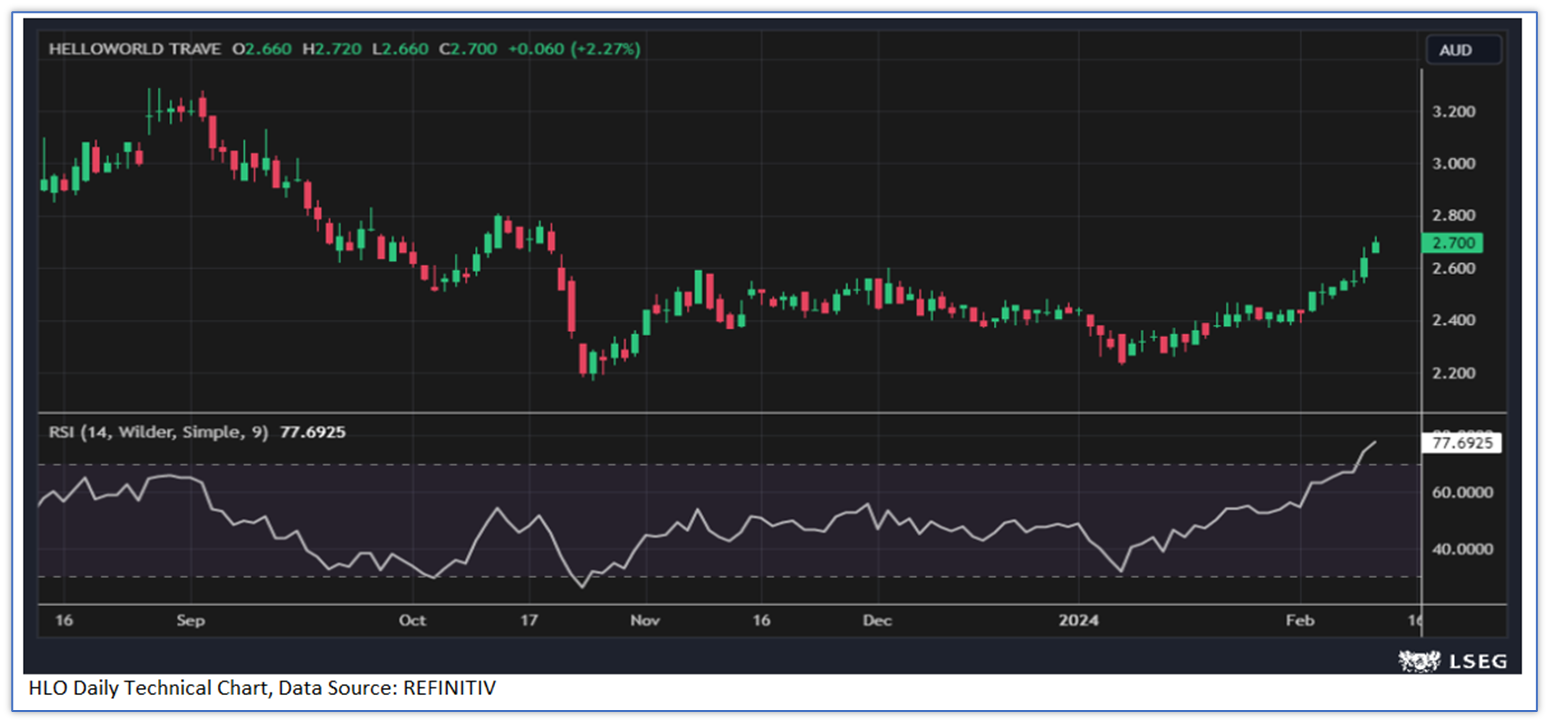Click the 60.0000 RSI axis label
The height and width of the screenshot is (723, 1549).
[x=1462, y=493]
